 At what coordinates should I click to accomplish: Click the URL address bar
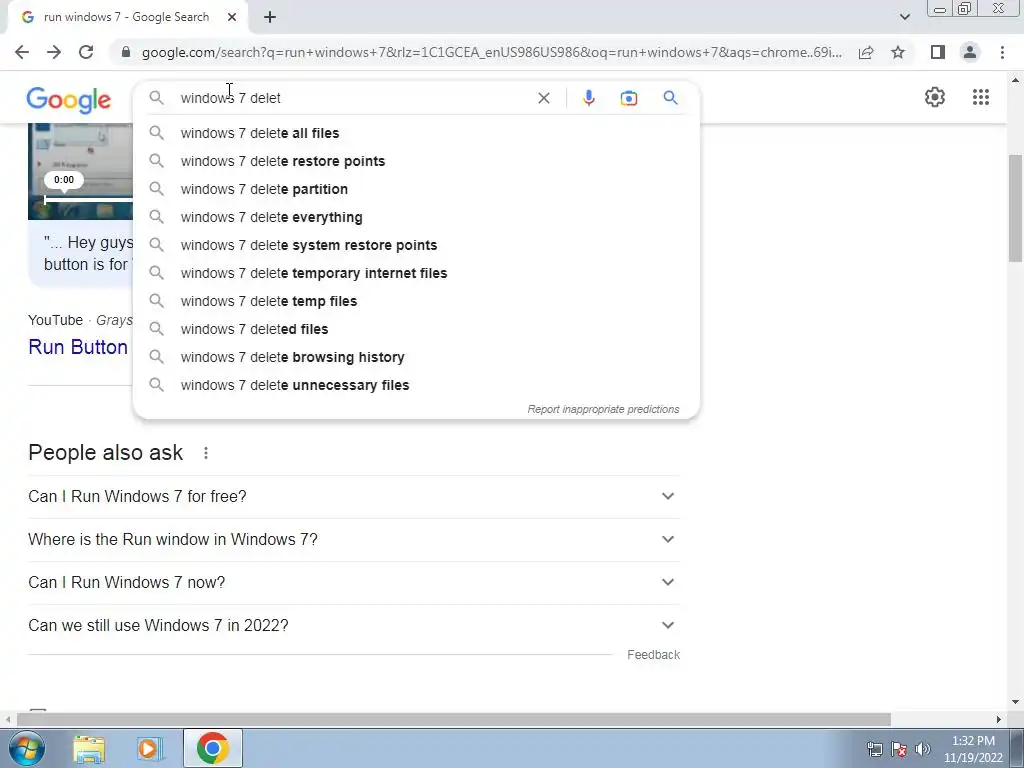491,52
